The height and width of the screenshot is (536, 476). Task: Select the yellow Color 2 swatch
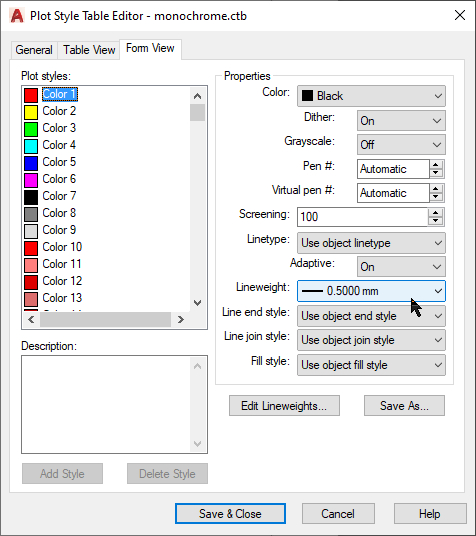point(31,112)
